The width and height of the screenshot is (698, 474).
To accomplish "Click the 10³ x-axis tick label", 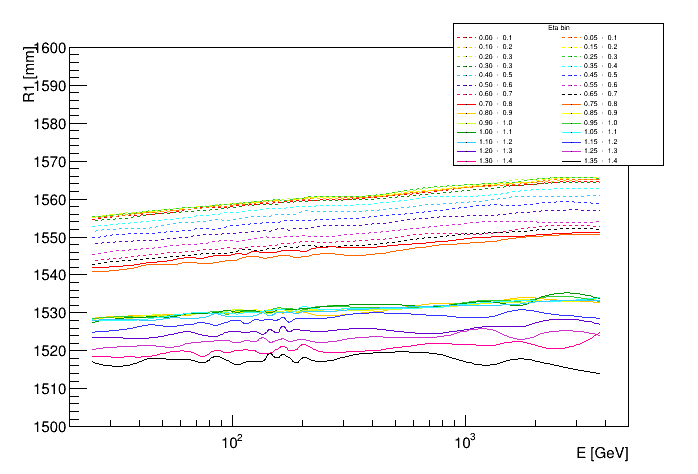I will 464,442.
